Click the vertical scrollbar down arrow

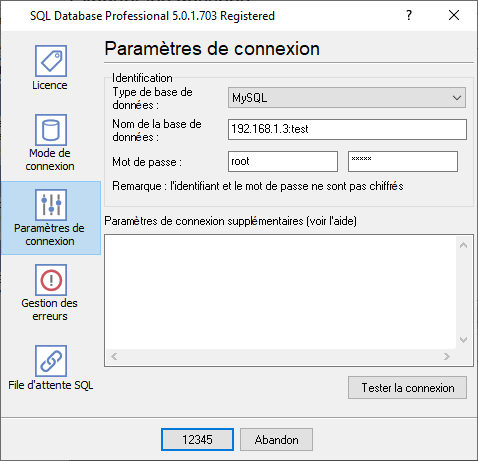[463, 340]
